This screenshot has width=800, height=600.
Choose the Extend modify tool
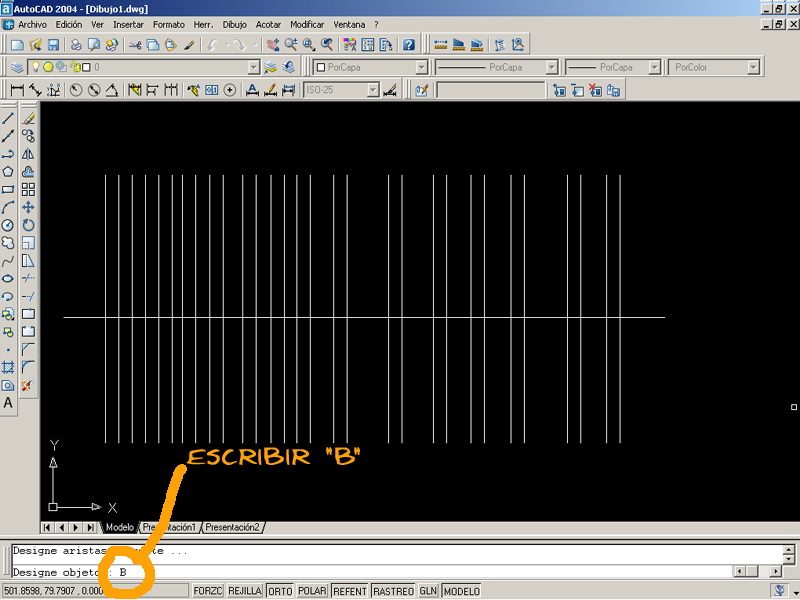(29, 296)
